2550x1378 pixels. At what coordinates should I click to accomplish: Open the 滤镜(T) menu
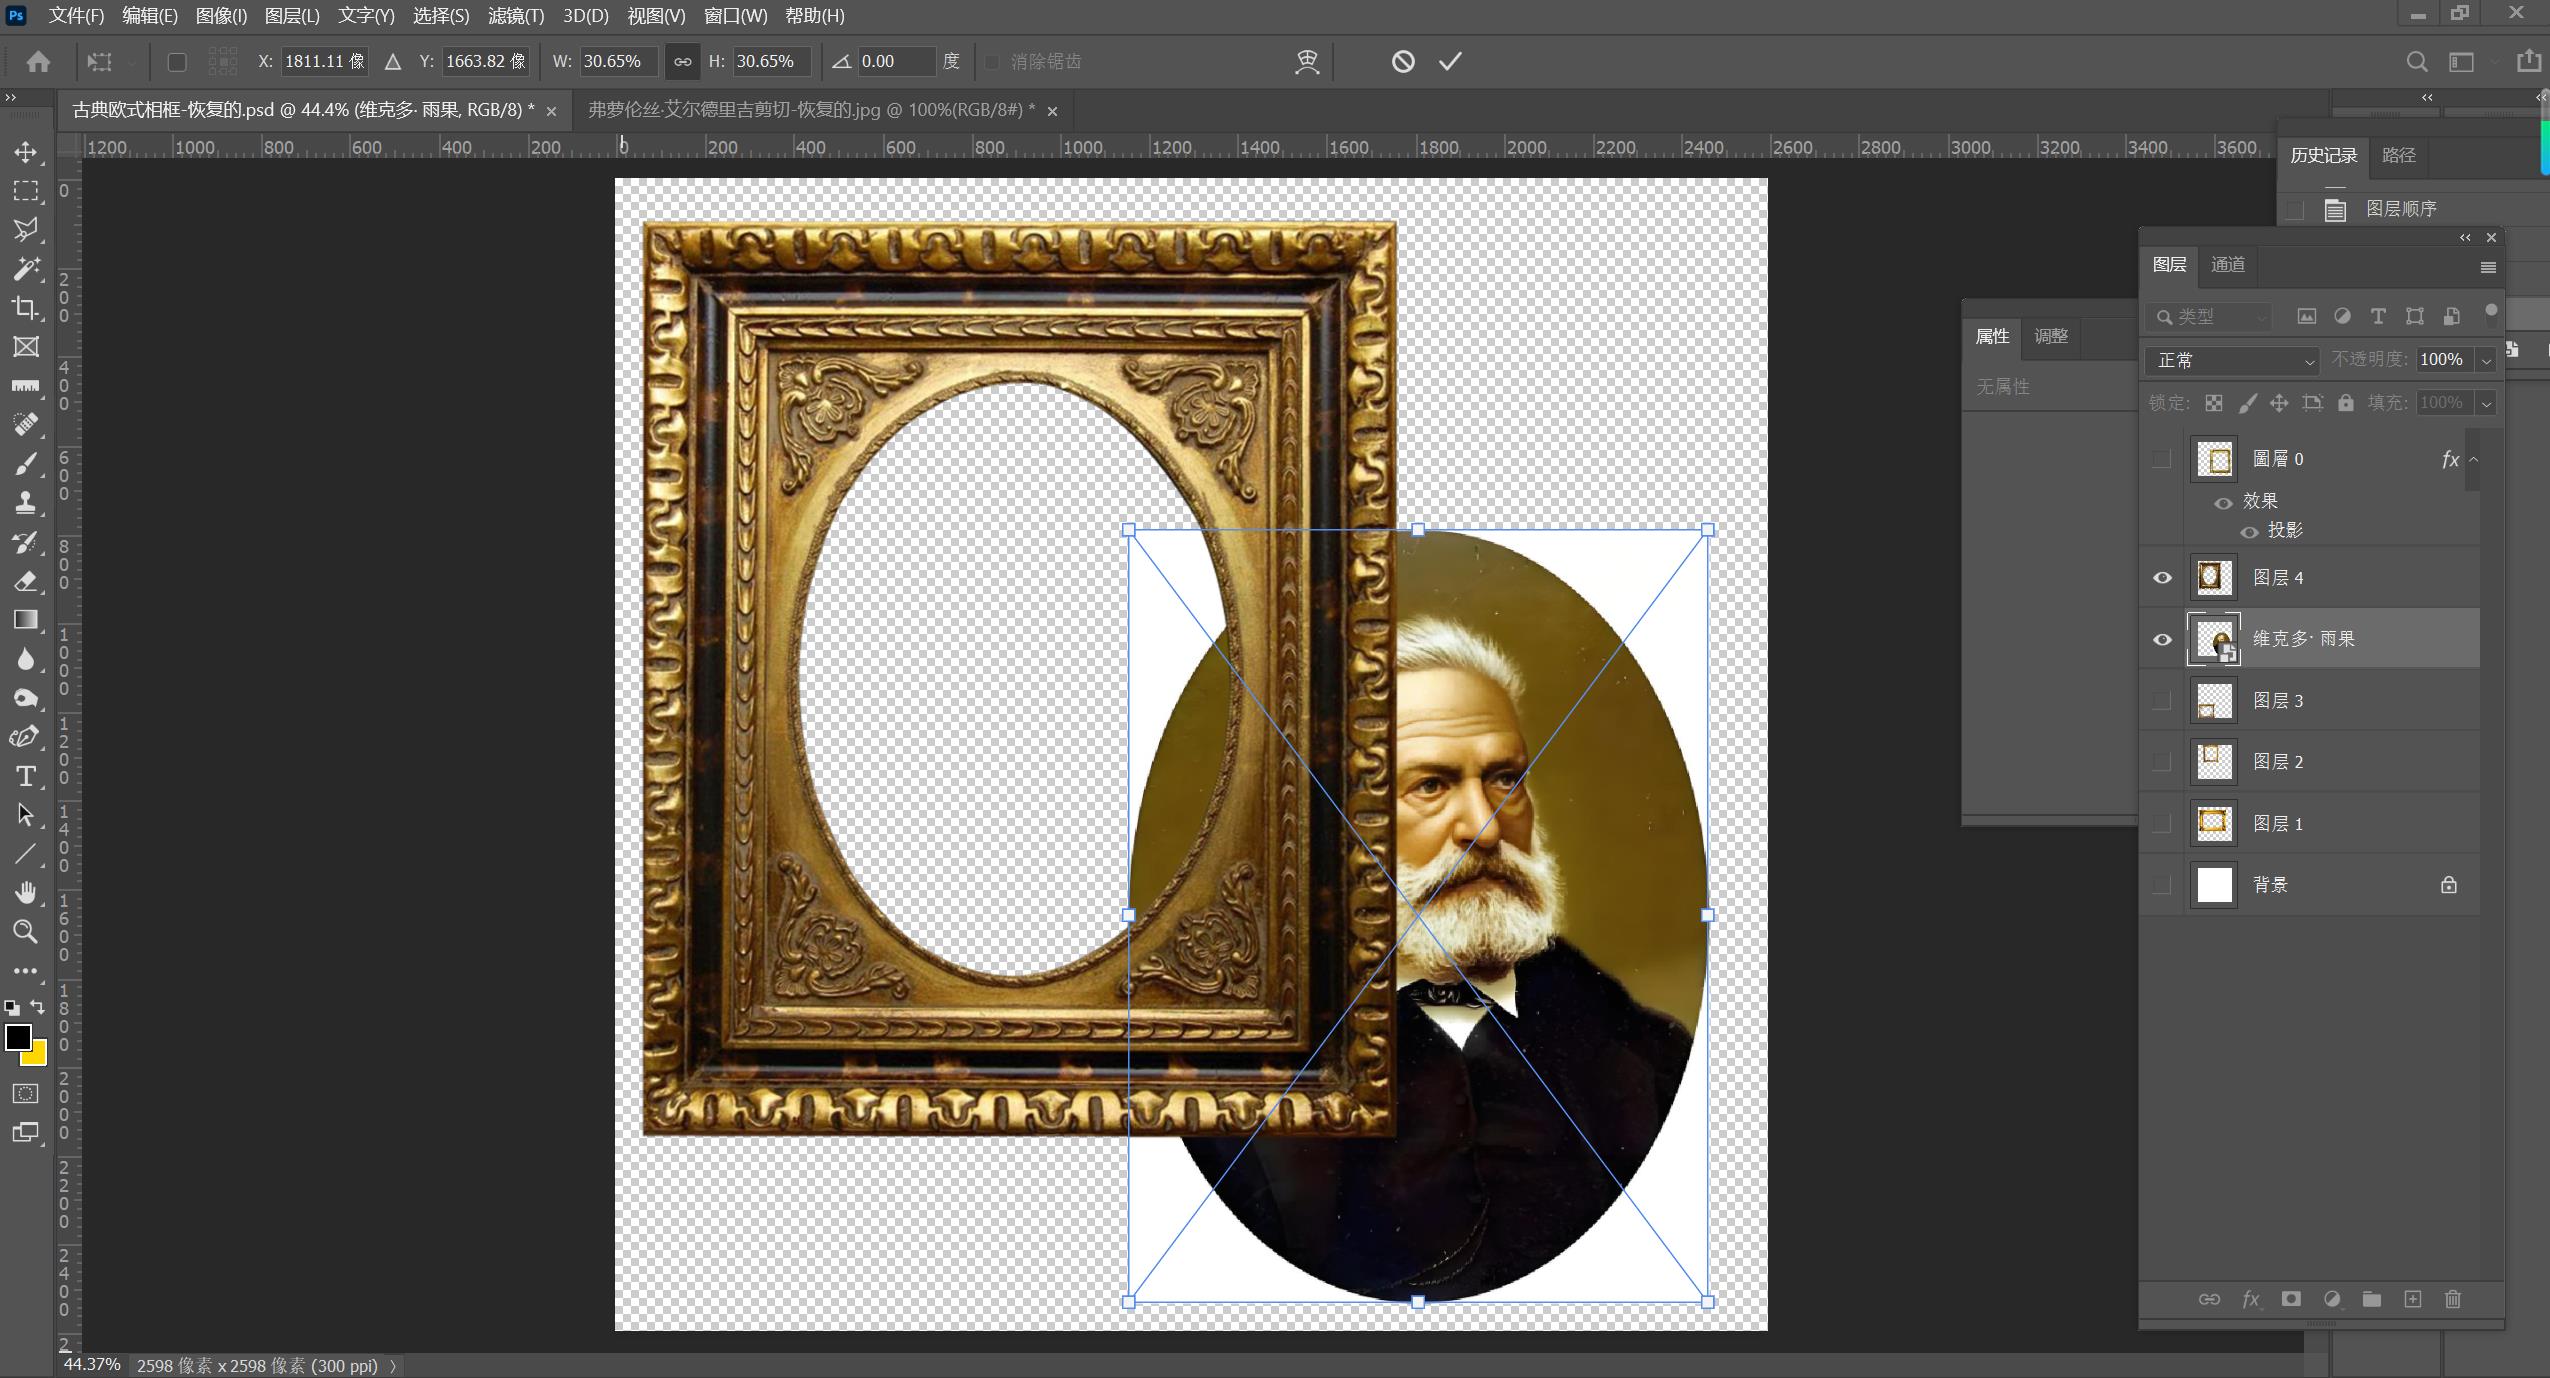pos(515,16)
